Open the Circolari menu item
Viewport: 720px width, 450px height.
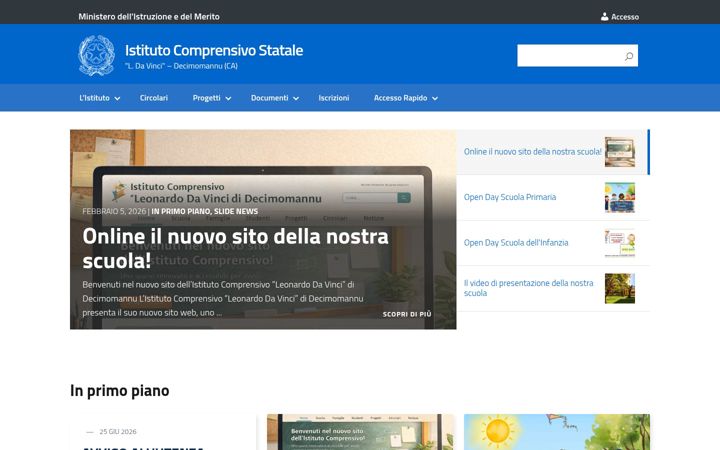[x=154, y=98]
